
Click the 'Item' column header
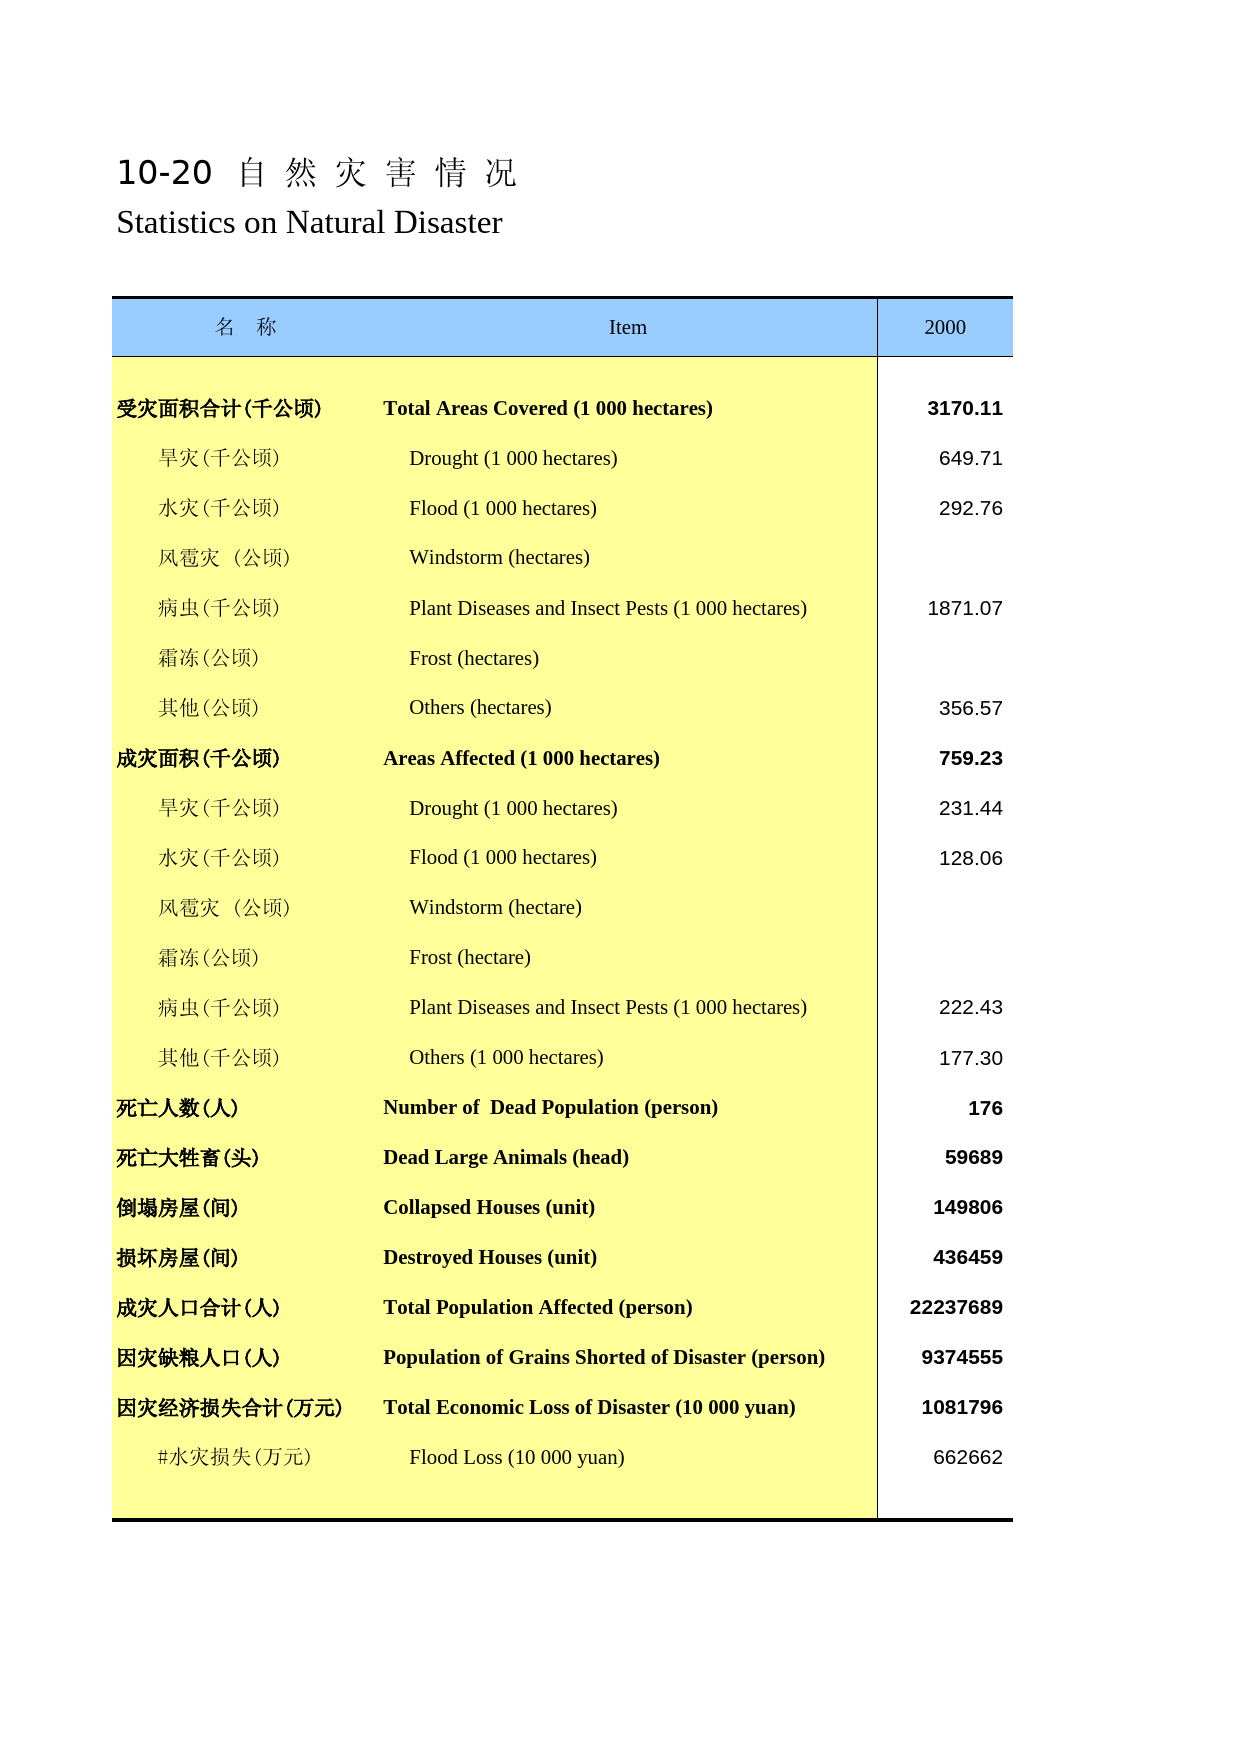(x=627, y=327)
